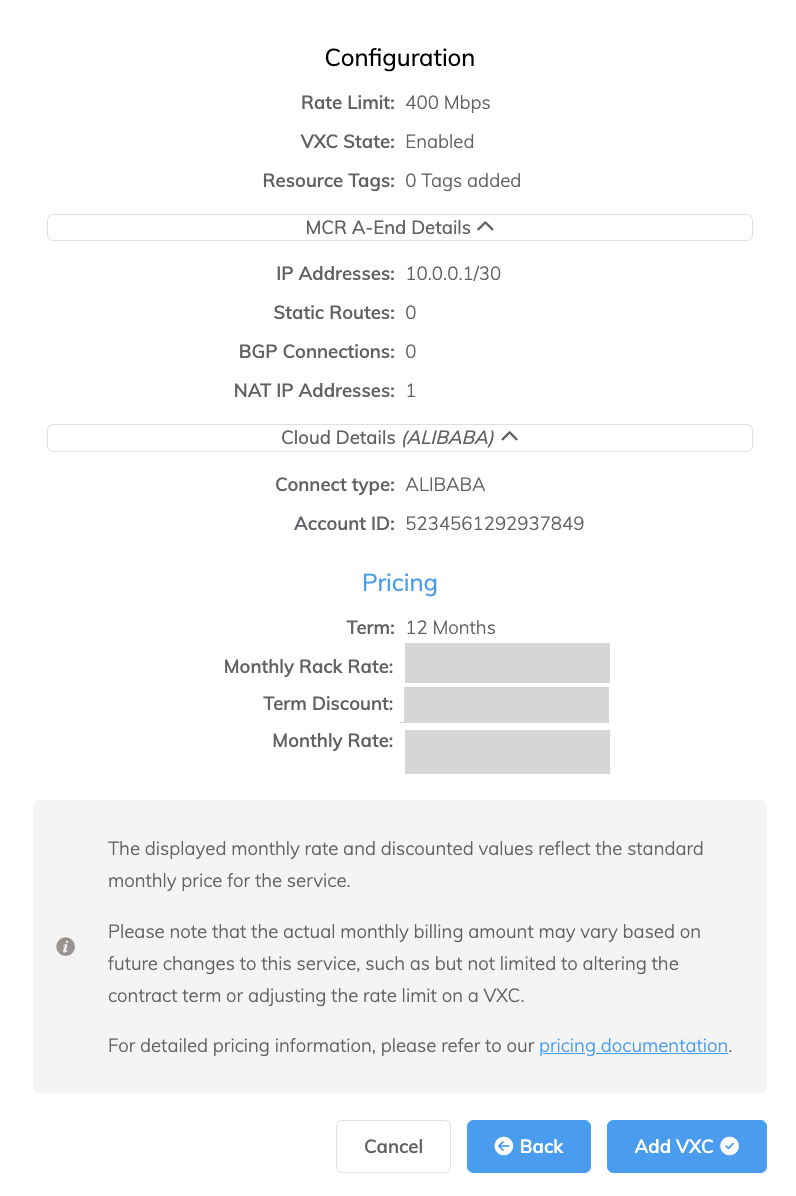
Task: Open the pricing documentation link
Action: (x=634, y=1045)
